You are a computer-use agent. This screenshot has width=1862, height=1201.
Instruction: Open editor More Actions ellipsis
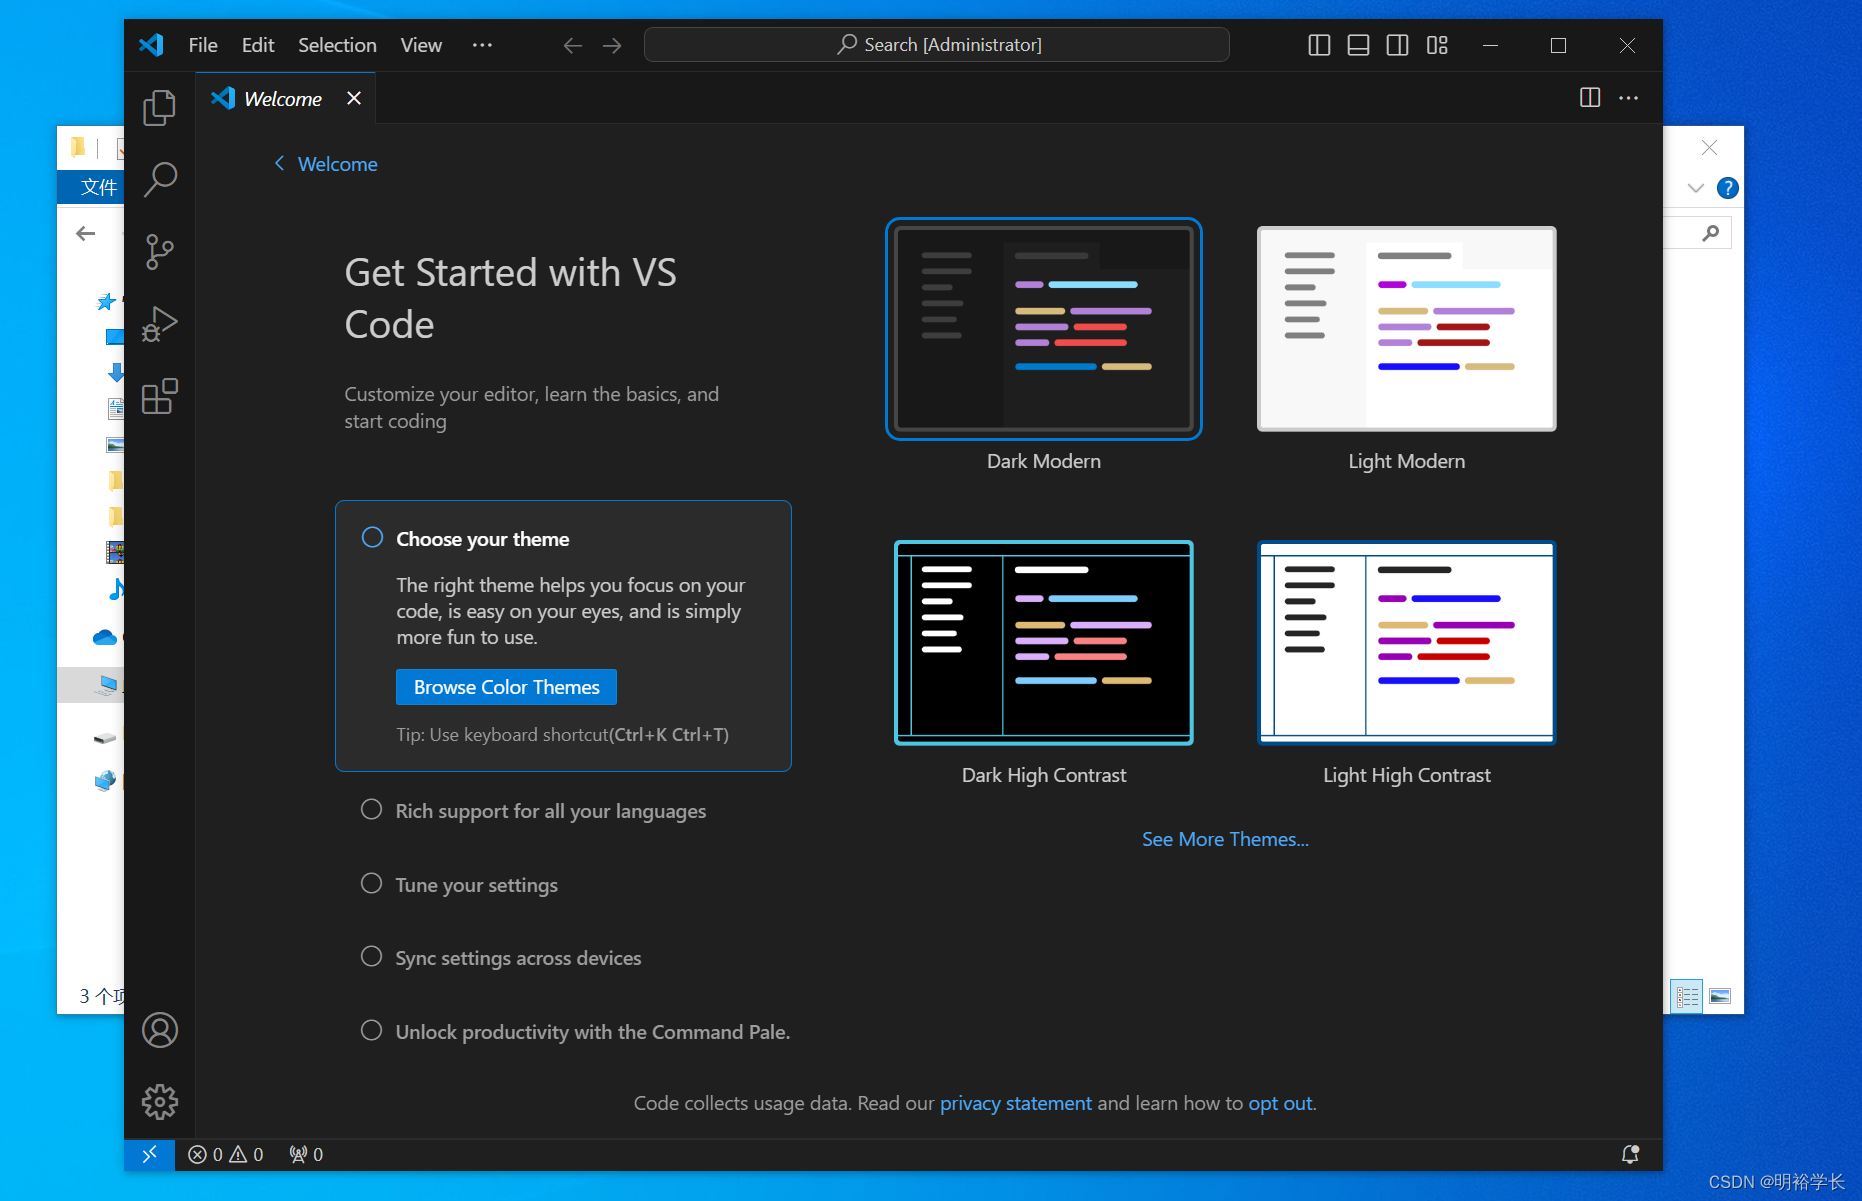point(1628,98)
